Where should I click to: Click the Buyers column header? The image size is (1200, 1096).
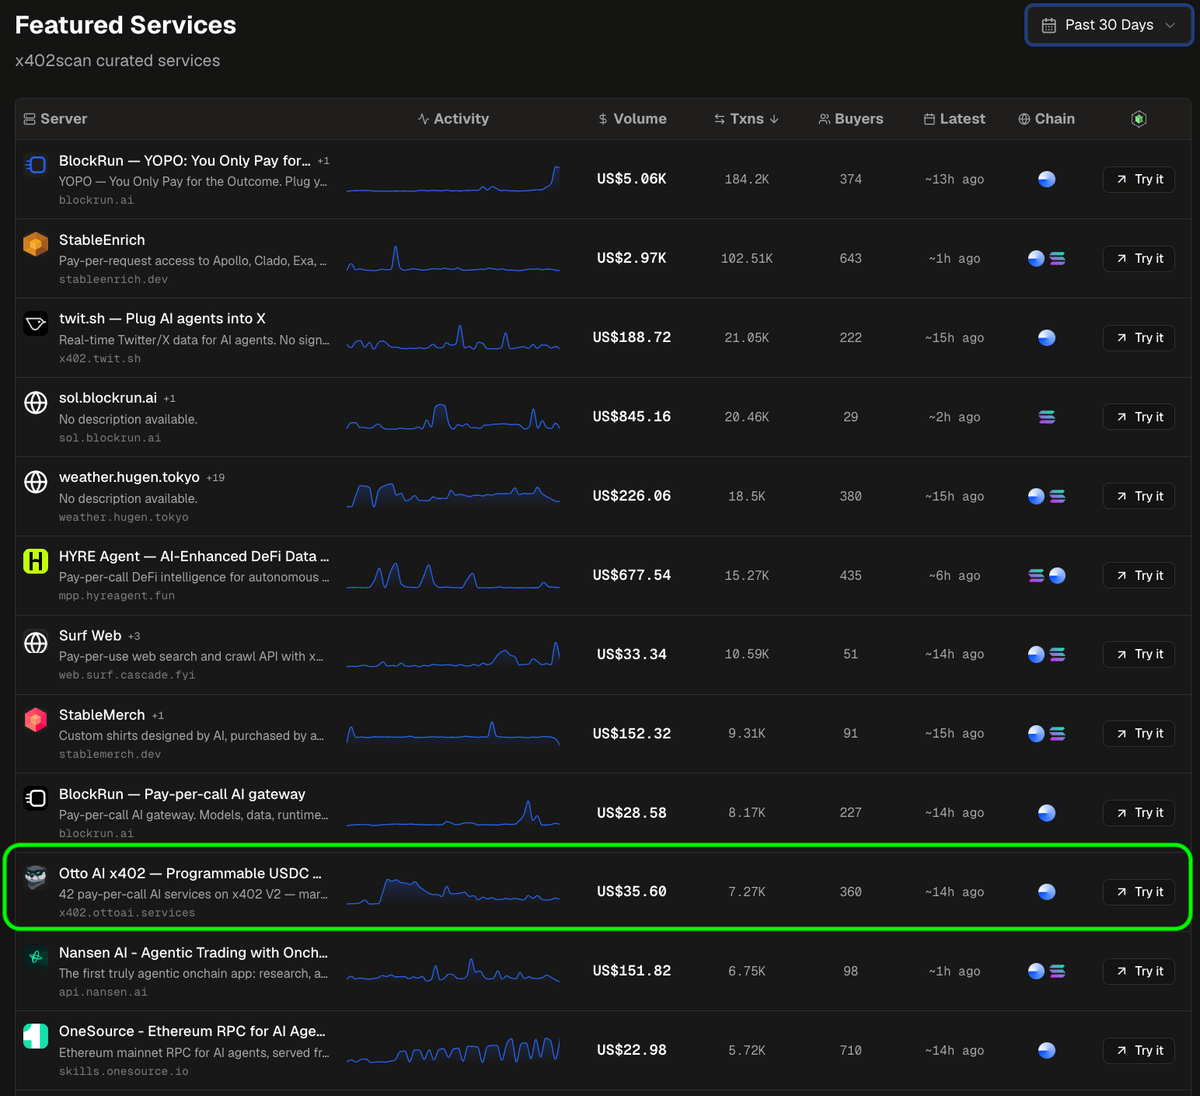pos(851,119)
